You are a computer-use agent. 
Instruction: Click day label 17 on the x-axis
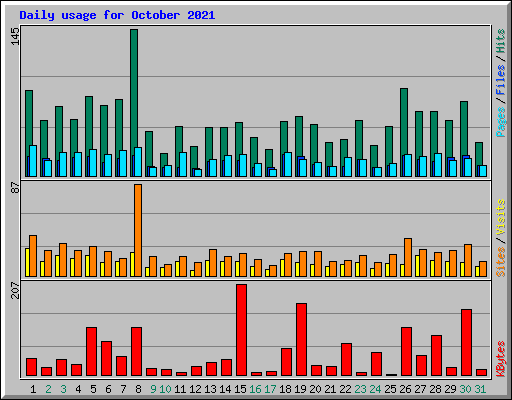(x=270, y=389)
